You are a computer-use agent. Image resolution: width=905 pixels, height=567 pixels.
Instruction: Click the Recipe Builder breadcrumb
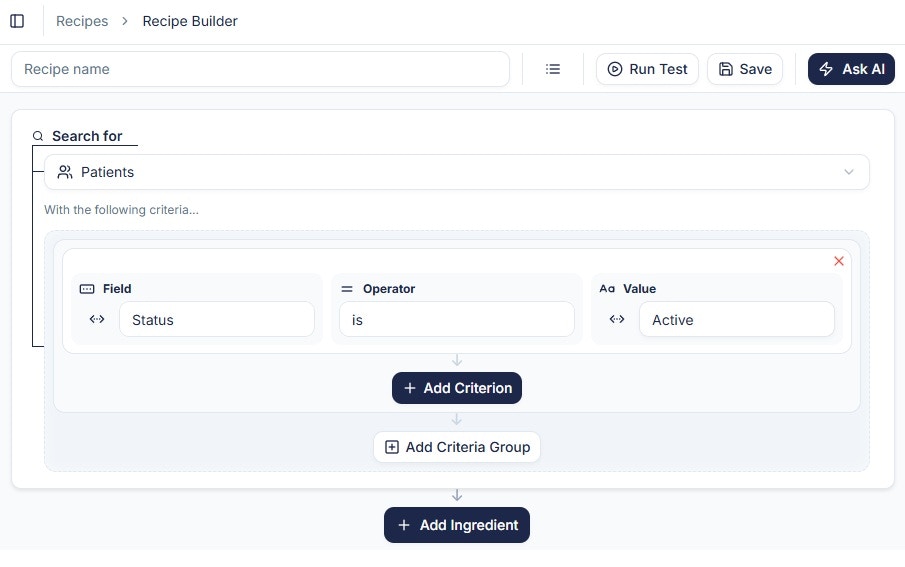tap(190, 21)
